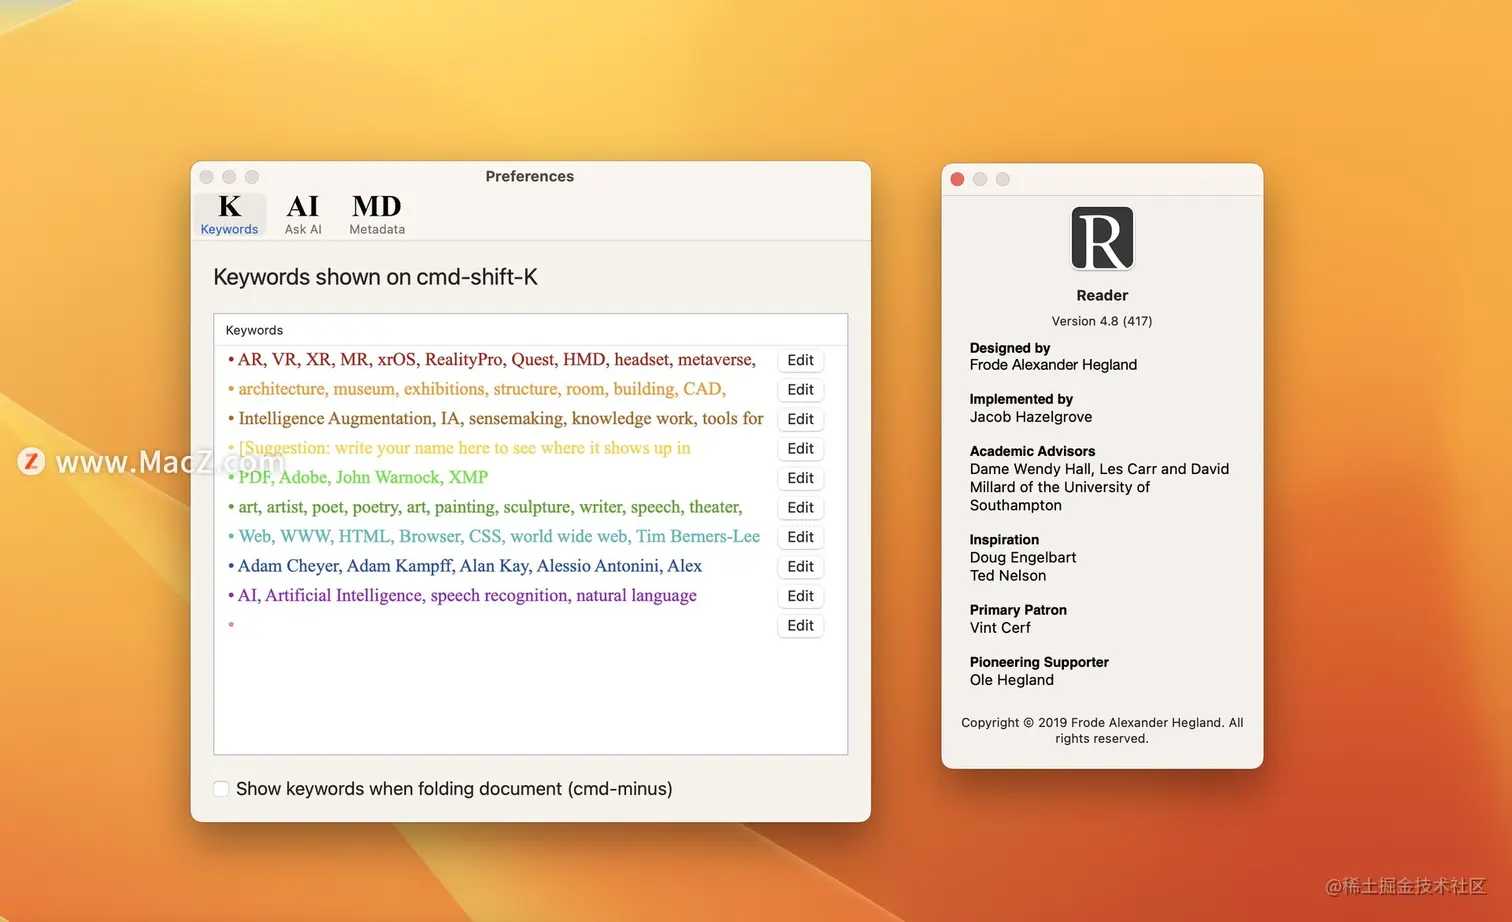Edit the AR, VR, XR keywords row
Image resolution: width=1512 pixels, height=922 pixels.
click(x=800, y=360)
